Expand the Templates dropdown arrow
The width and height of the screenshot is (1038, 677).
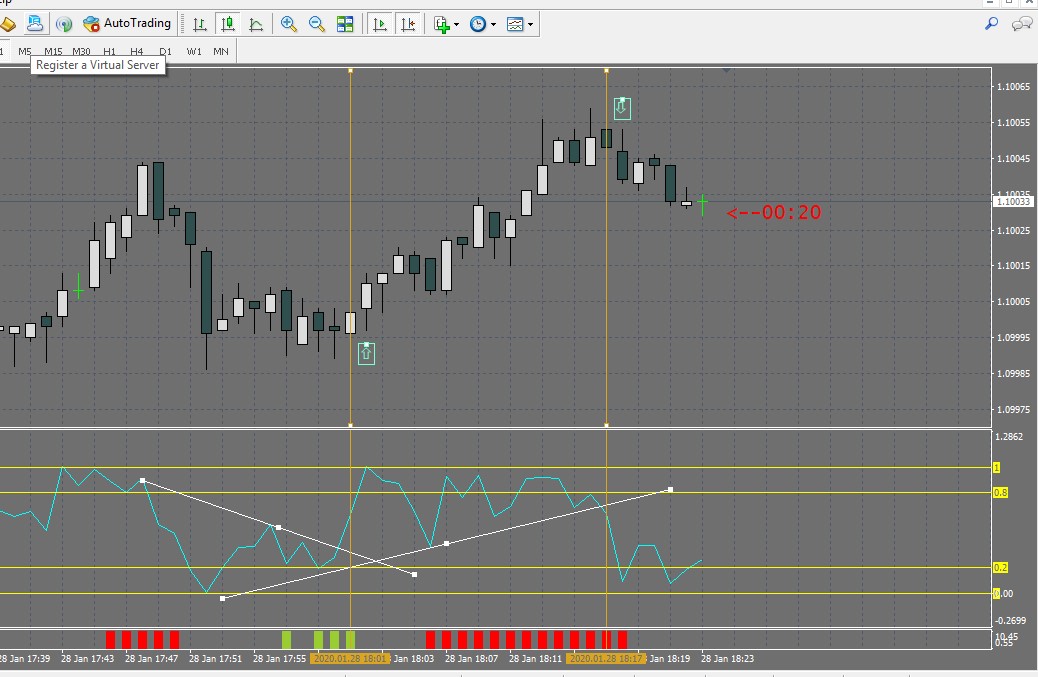(x=530, y=24)
